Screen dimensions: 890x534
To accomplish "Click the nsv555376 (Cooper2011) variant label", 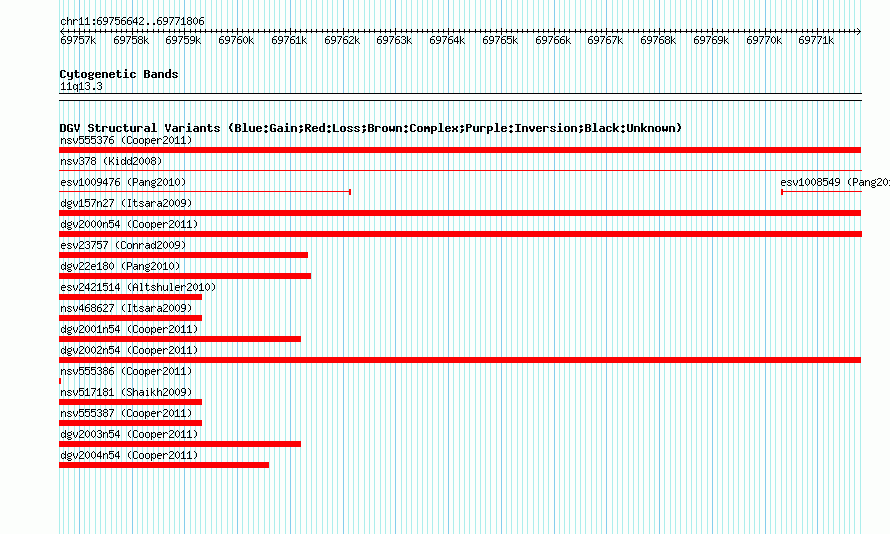I will (x=126, y=140).
